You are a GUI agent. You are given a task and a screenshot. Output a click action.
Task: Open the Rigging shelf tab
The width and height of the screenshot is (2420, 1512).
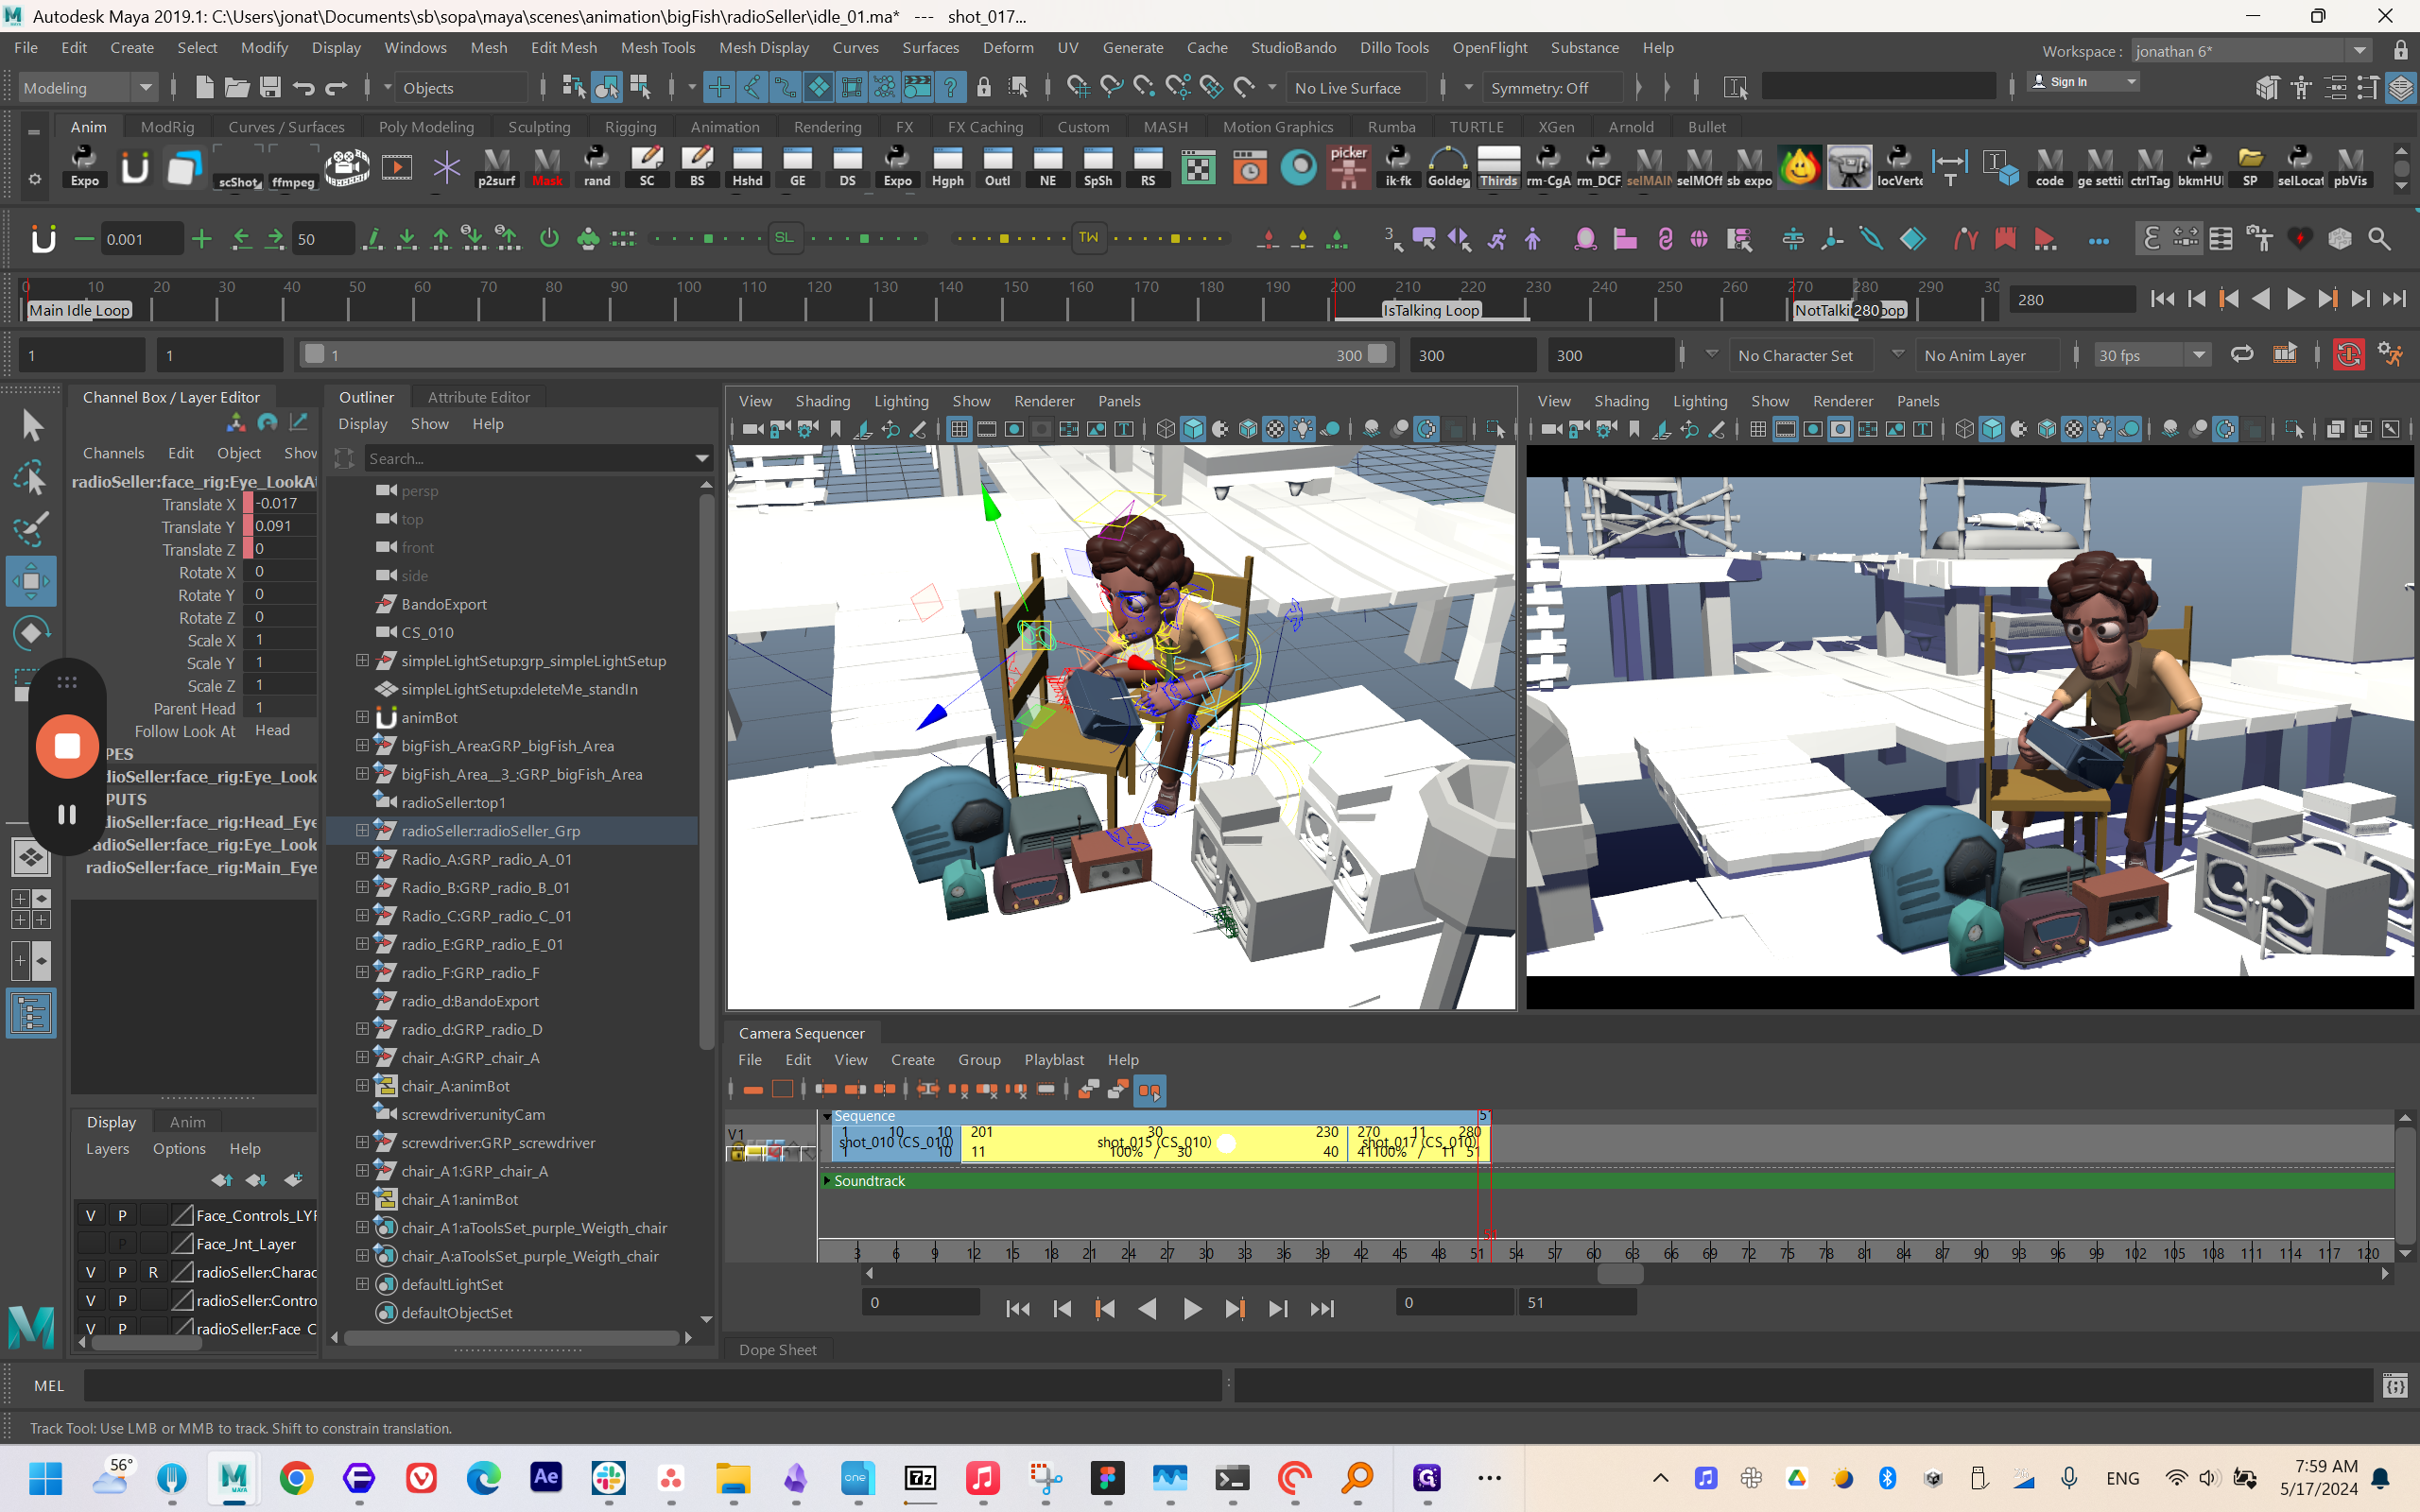pos(630,127)
